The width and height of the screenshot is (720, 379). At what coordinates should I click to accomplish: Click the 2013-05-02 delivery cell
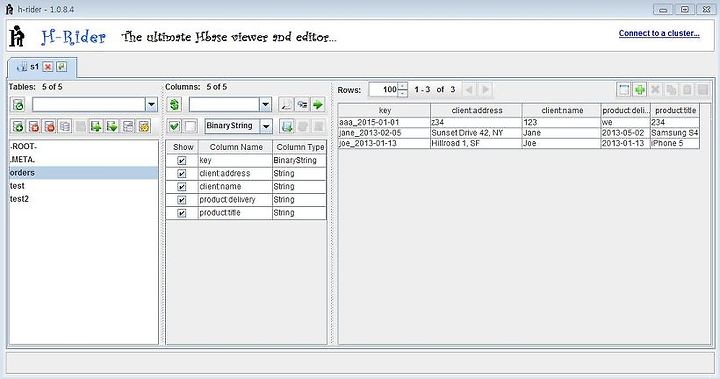pyautogui.click(x=625, y=133)
